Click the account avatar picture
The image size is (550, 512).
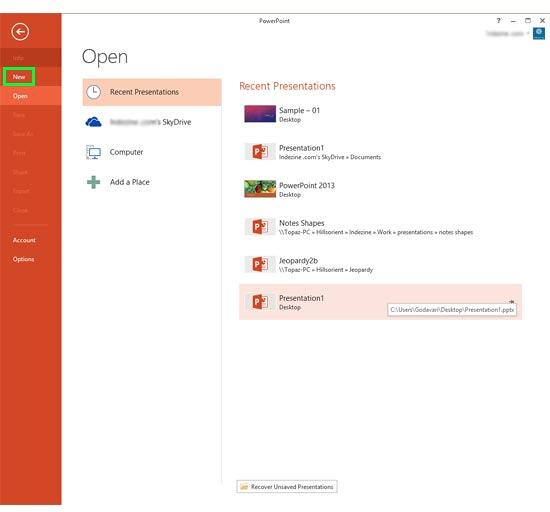539,34
